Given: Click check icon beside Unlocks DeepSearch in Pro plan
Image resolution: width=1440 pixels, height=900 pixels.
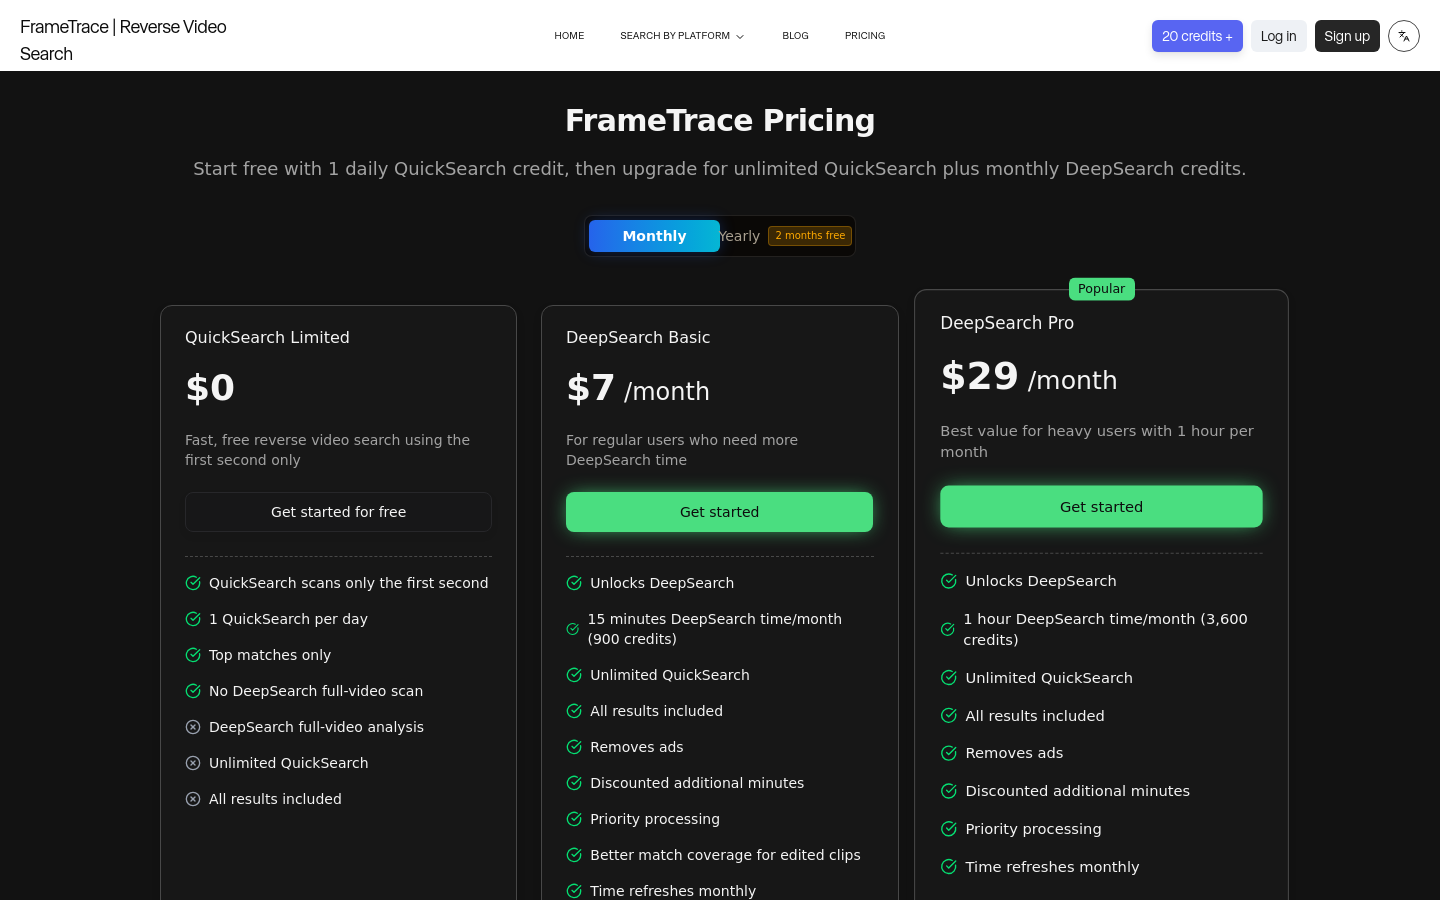Looking at the screenshot, I should point(949,581).
